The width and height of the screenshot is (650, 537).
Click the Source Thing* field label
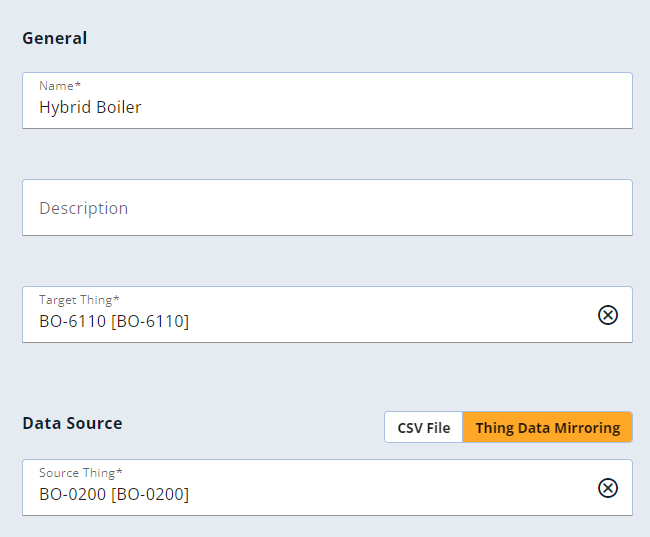click(x=81, y=473)
